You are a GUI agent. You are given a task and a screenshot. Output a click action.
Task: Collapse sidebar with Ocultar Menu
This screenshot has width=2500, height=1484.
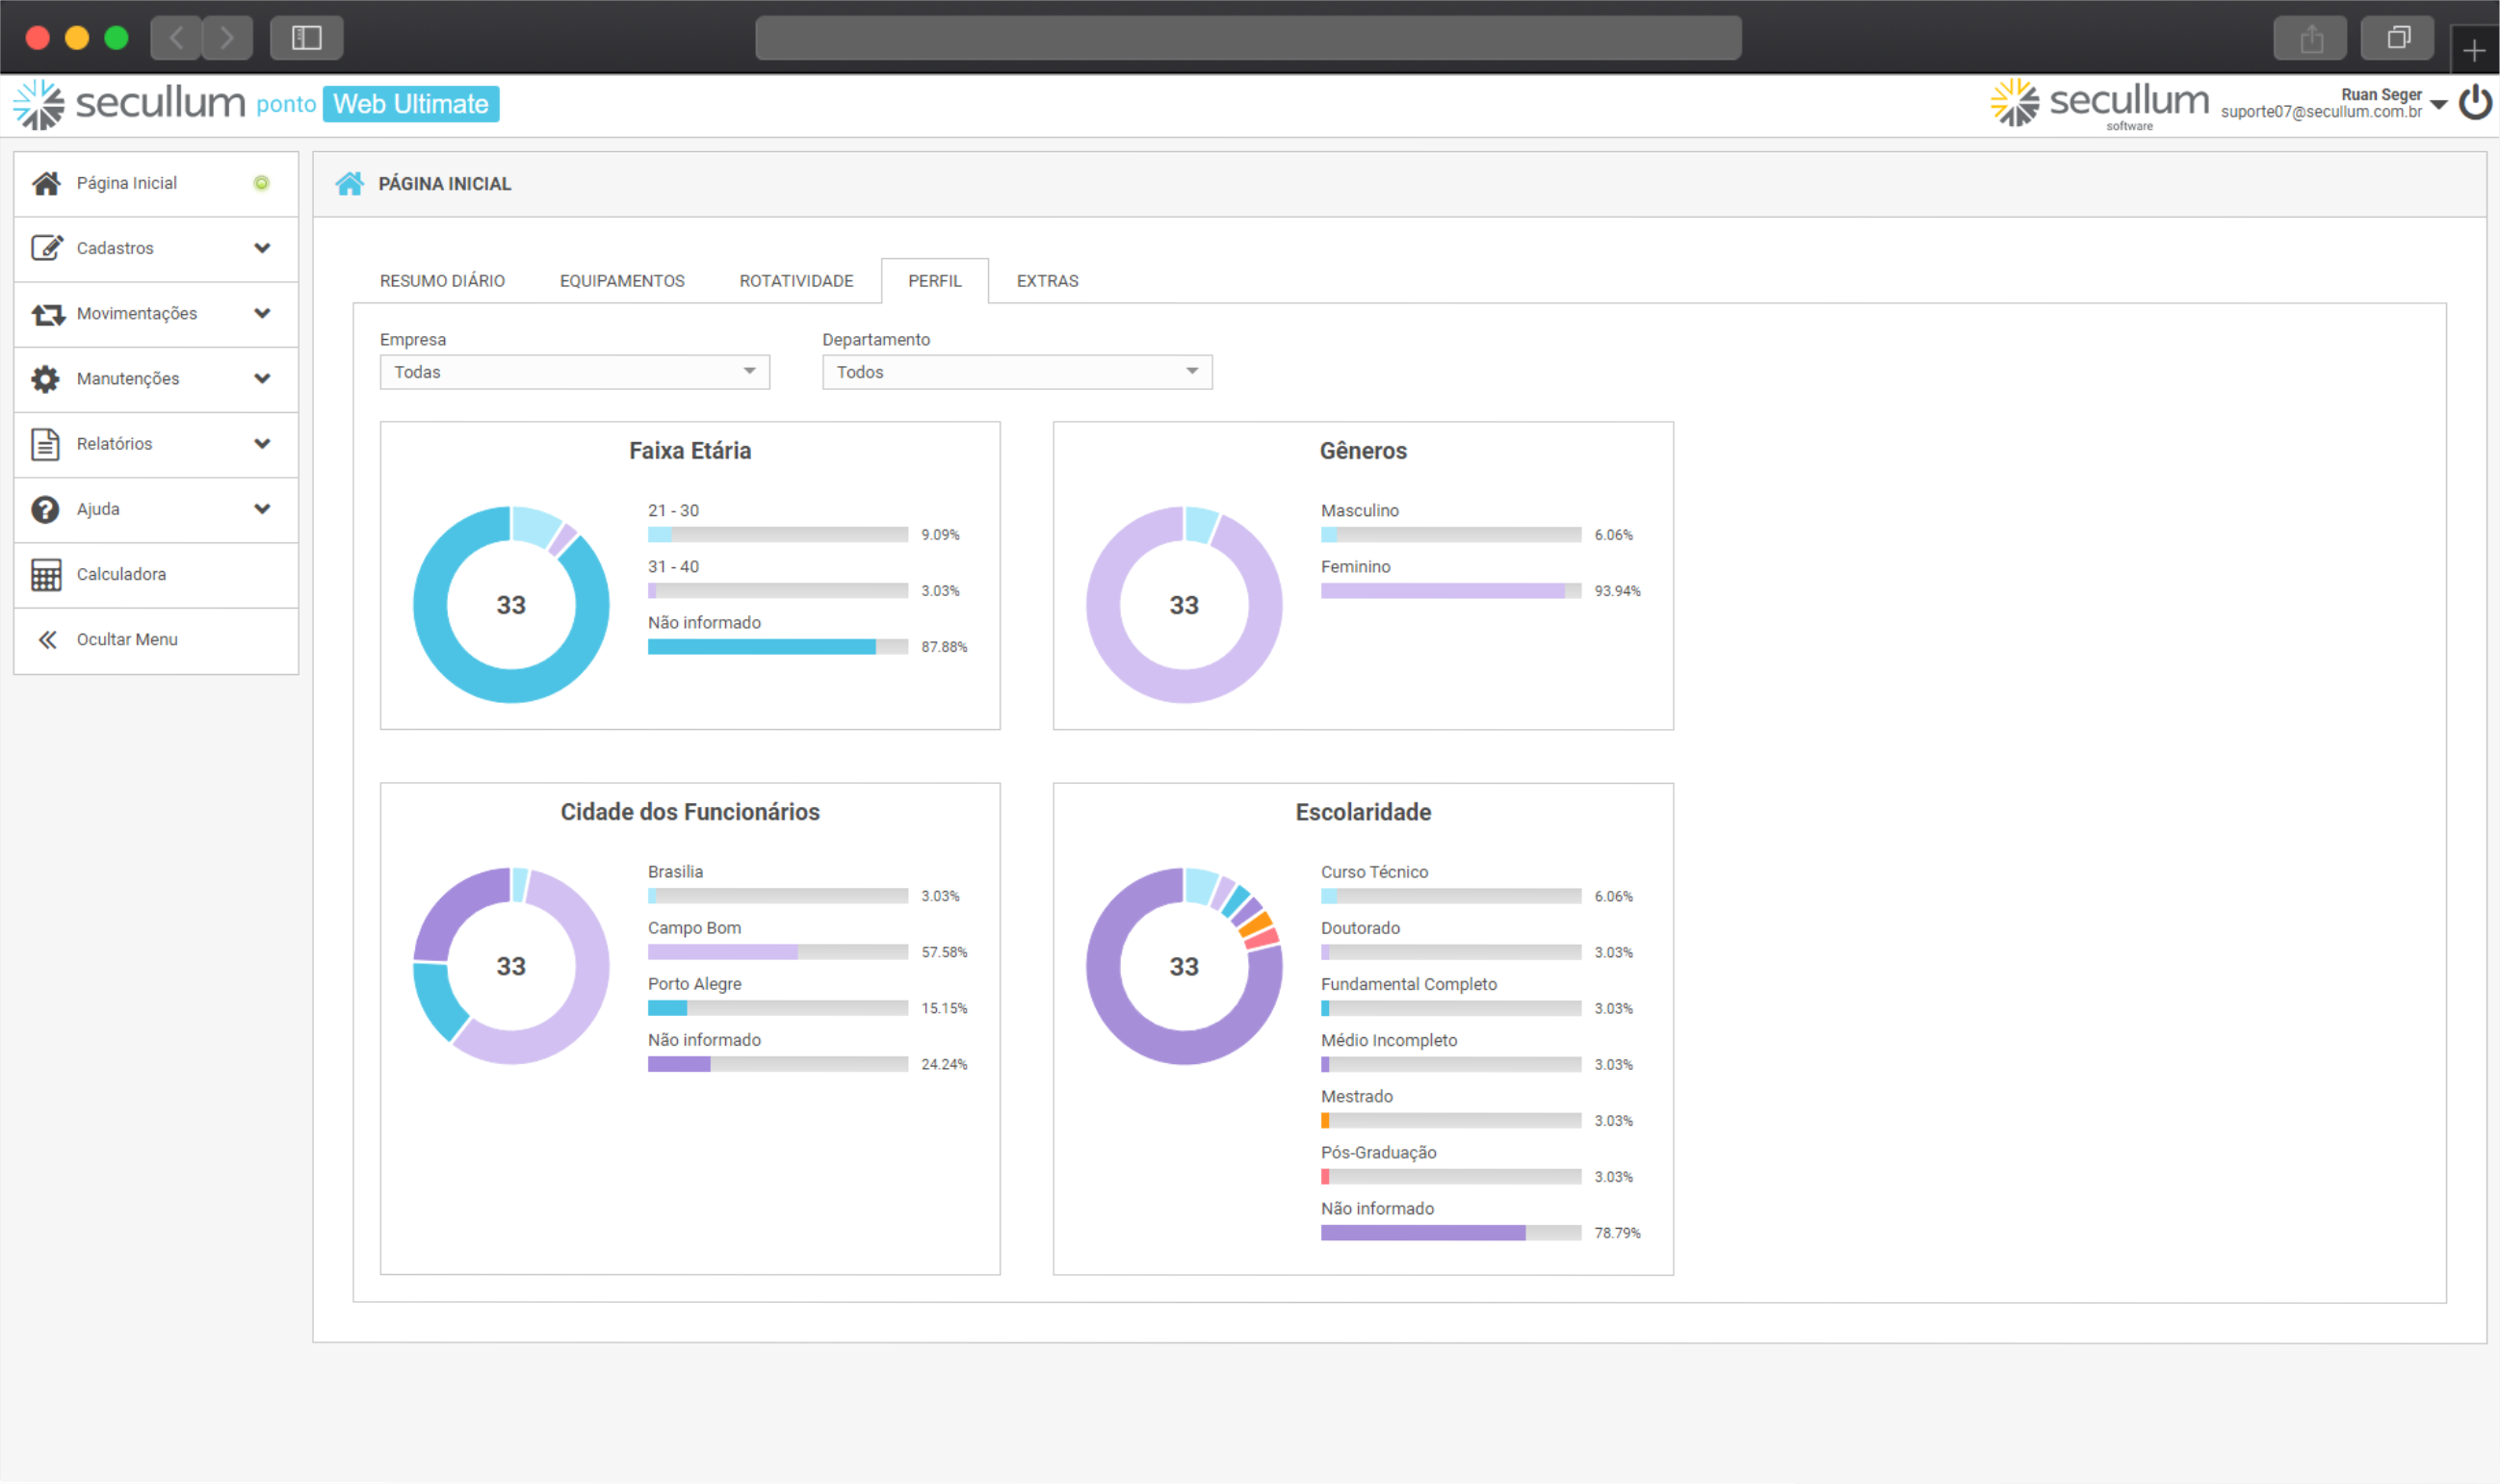125,640
